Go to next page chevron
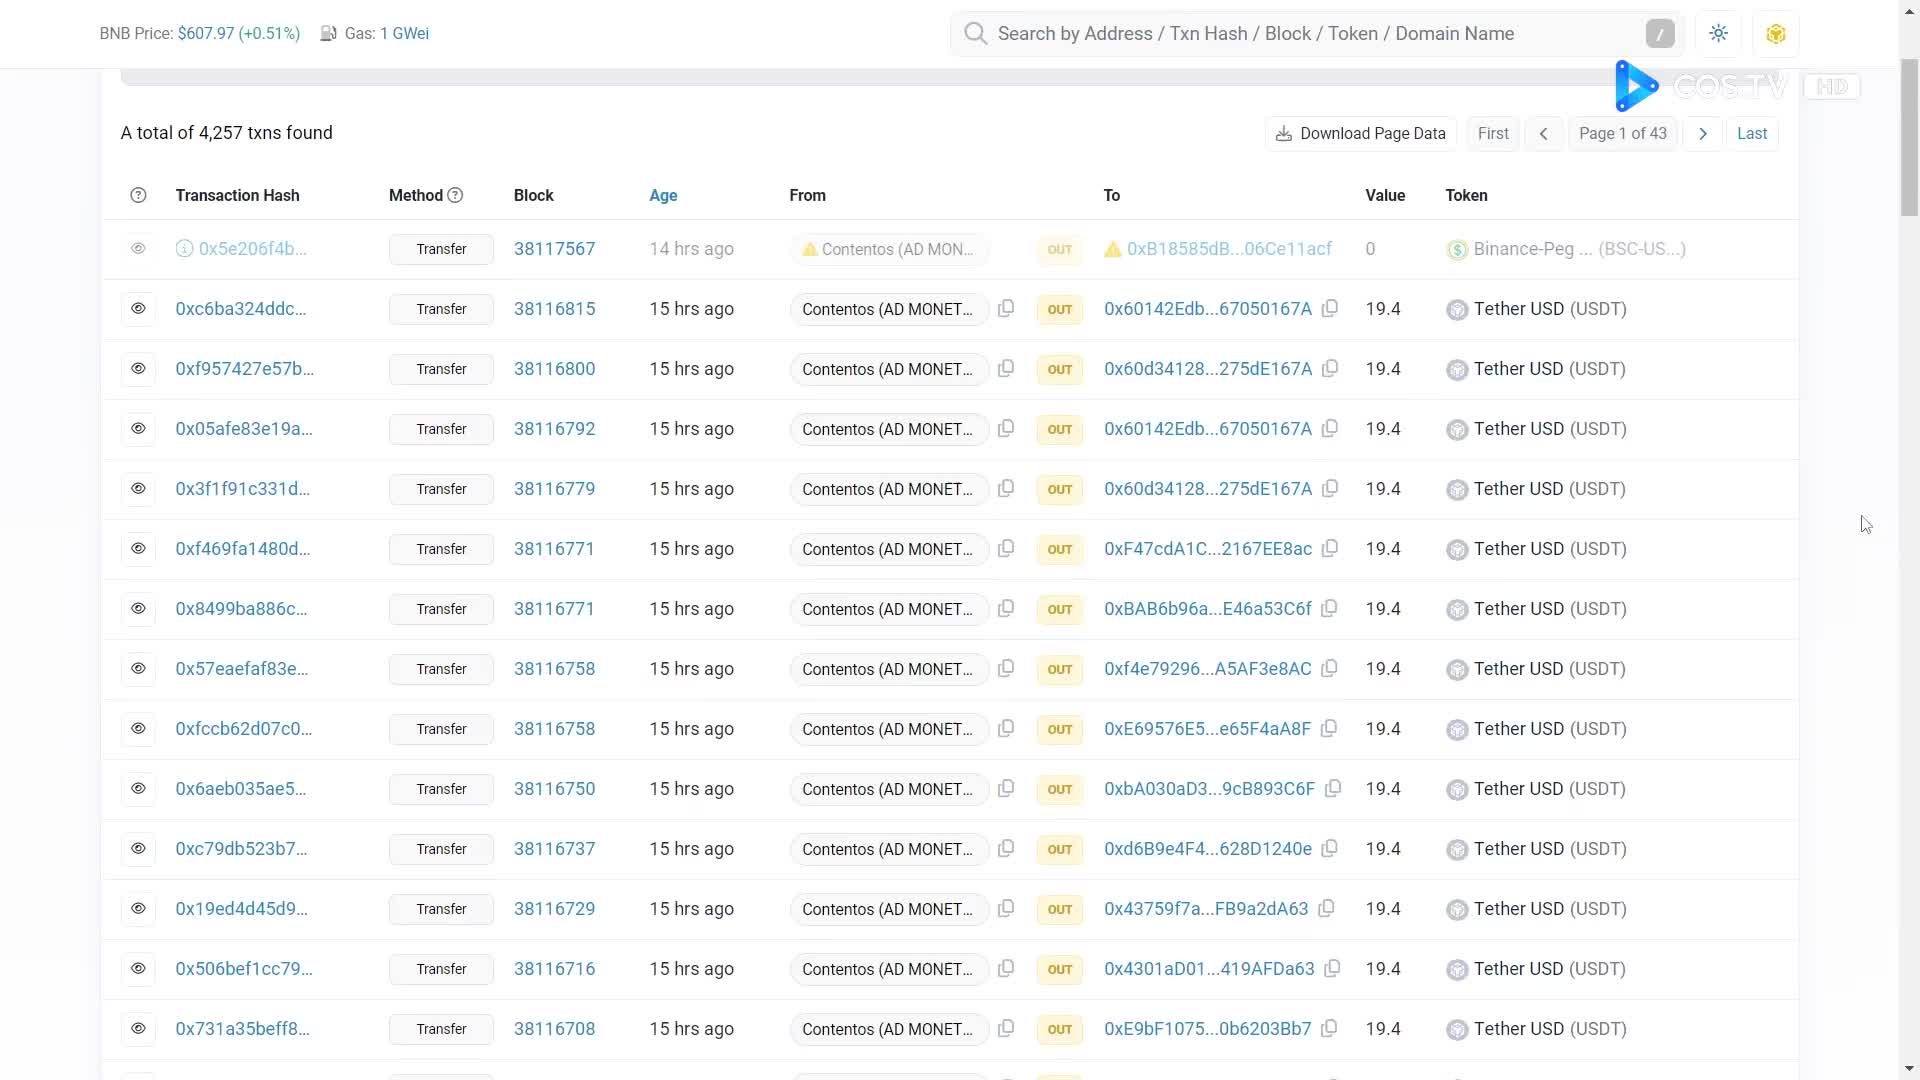This screenshot has width=1920, height=1080. [x=1702, y=134]
